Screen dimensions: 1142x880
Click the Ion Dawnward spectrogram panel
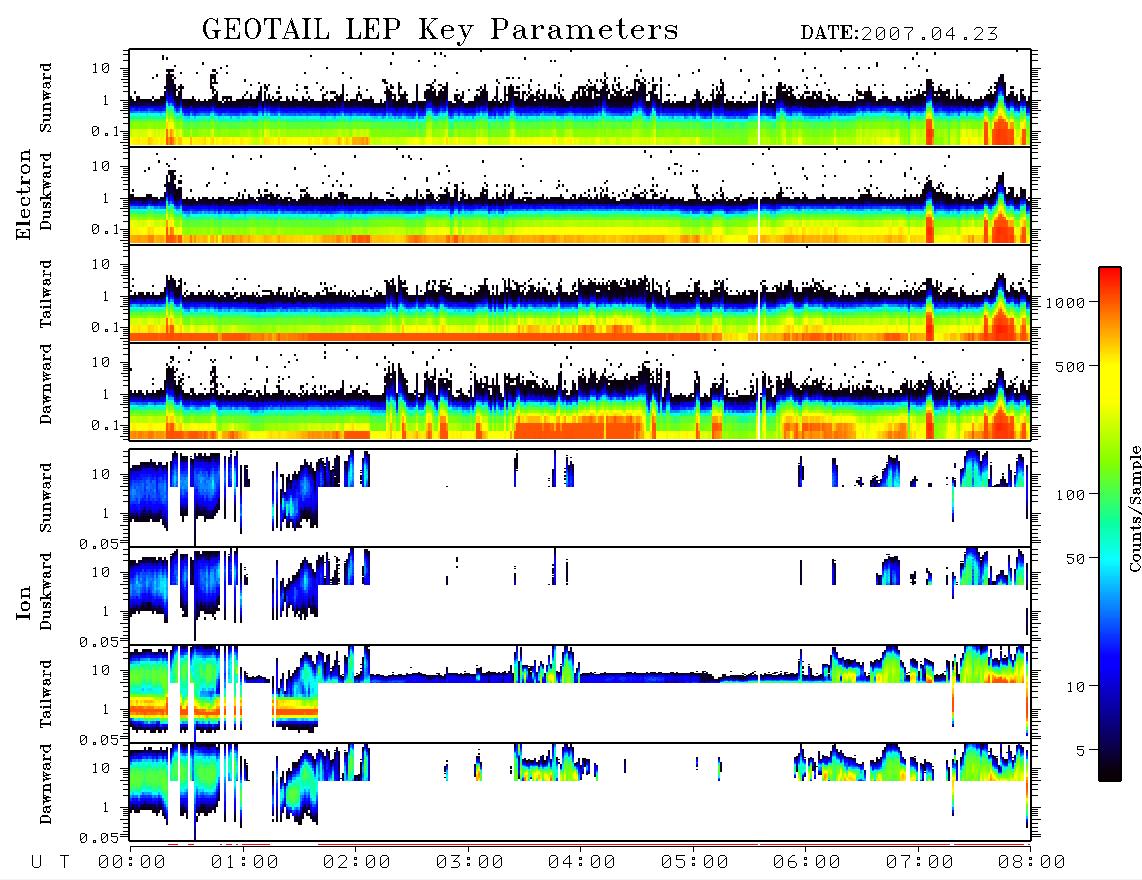pos(580,792)
